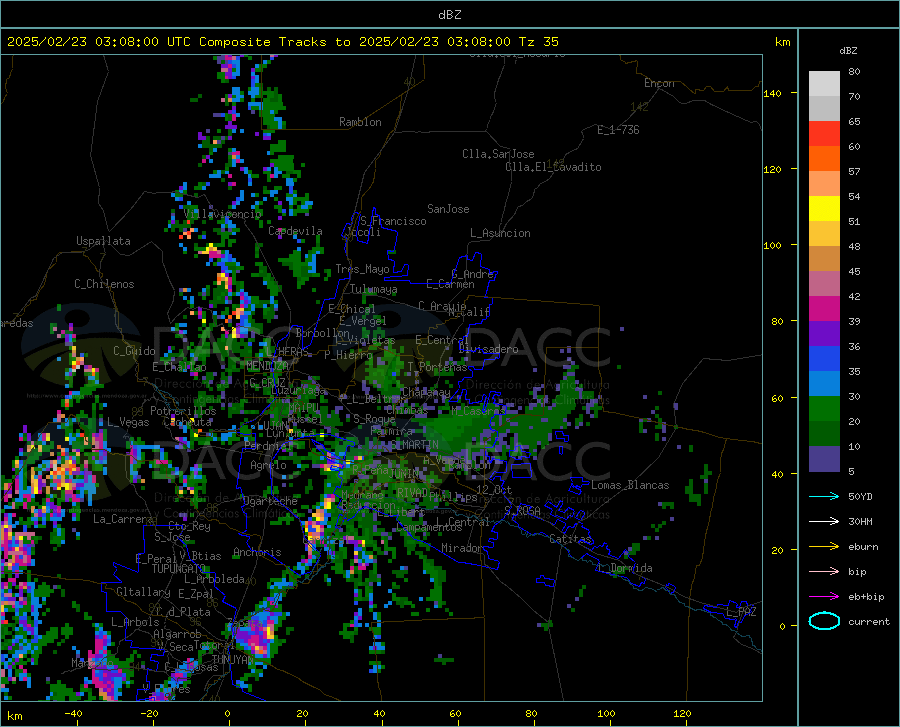Image resolution: width=900 pixels, height=727 pixels.
Task: Click the 140 km vertical axis tick
Action: click(773, 93)
